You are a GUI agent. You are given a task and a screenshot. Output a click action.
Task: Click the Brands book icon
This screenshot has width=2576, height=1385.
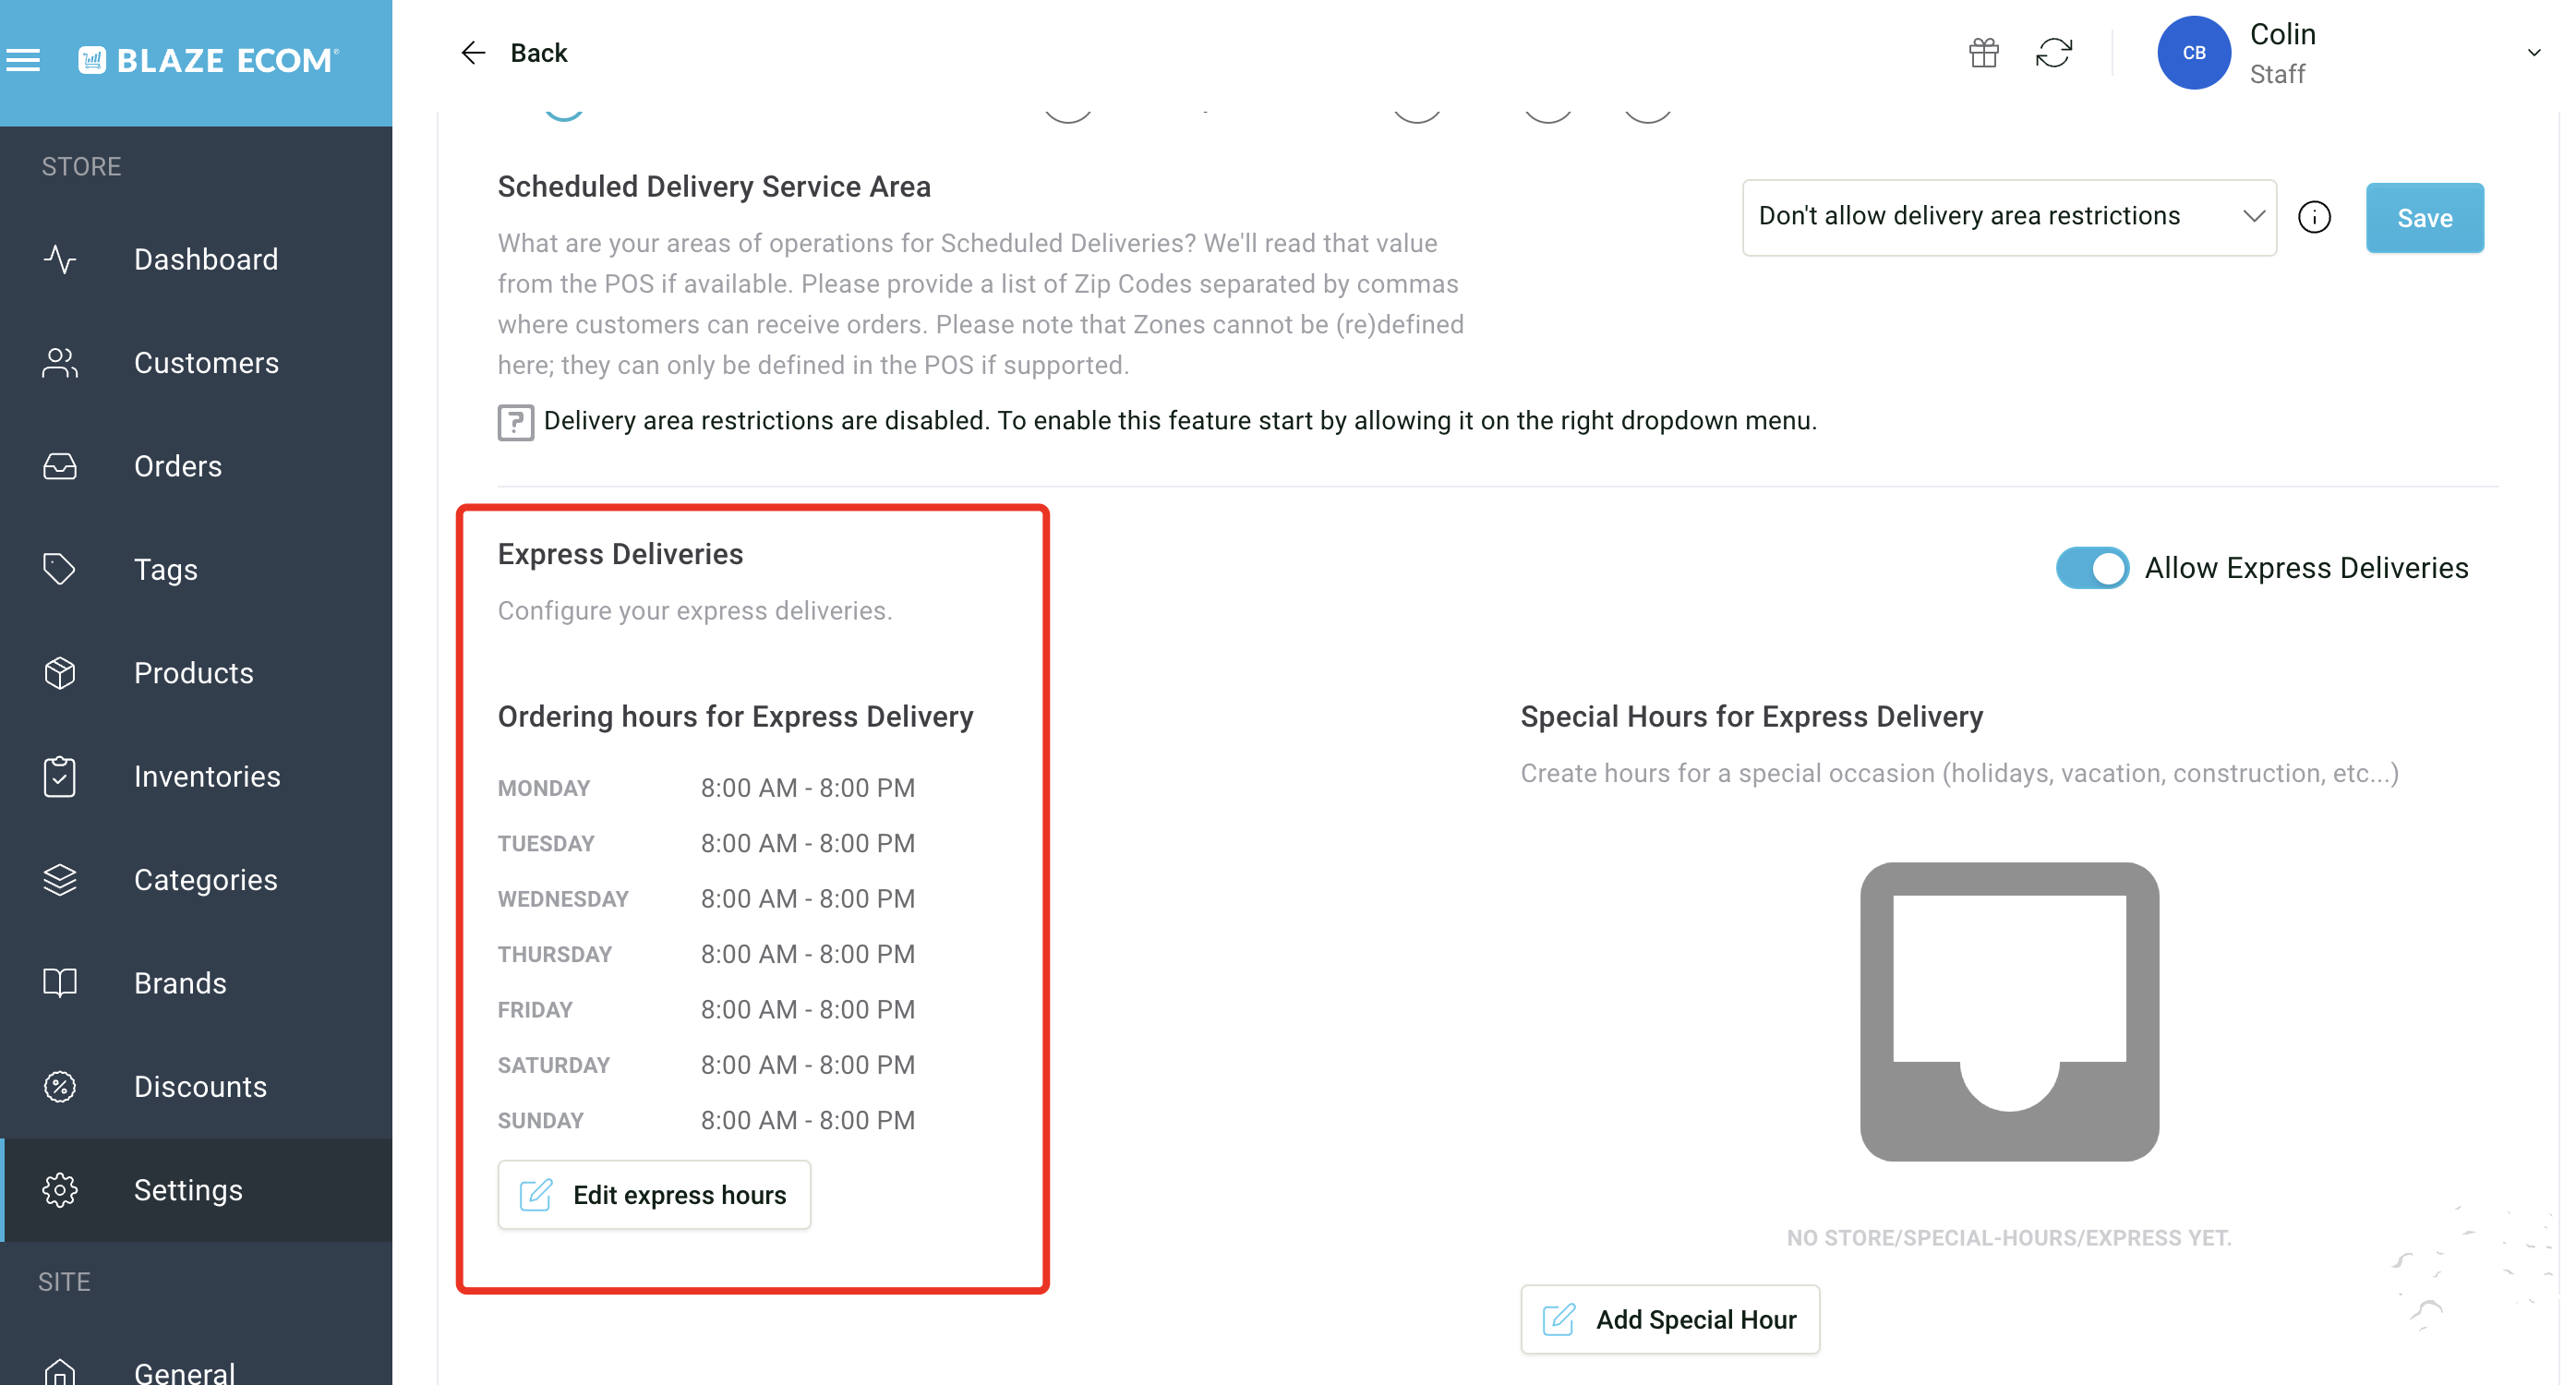(60, 984)
